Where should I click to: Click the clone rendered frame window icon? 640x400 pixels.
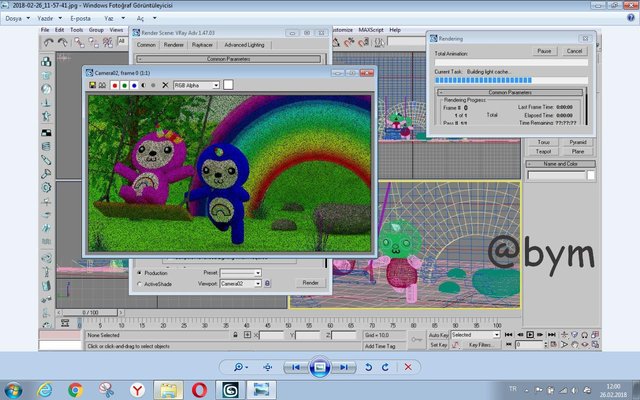[x=102, y=86]
